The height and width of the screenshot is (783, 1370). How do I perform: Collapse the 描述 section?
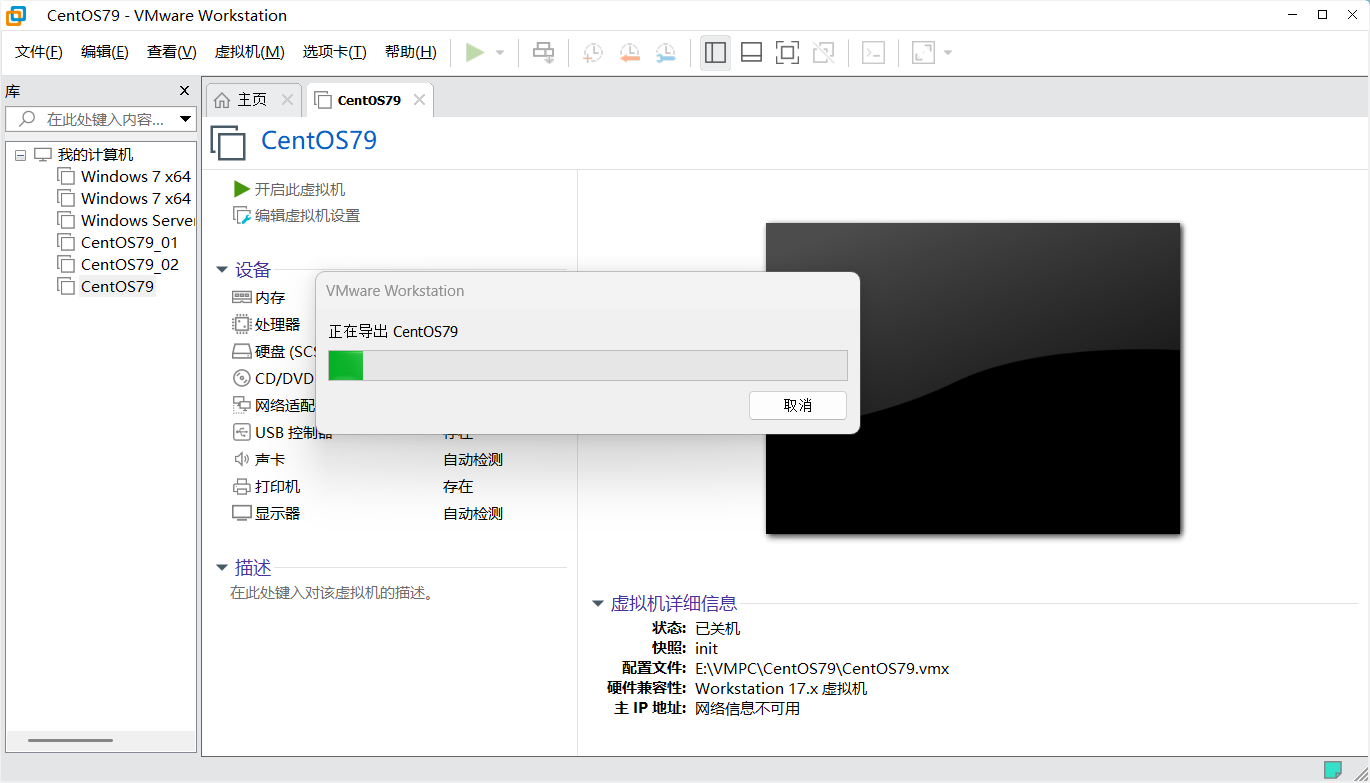click(x=222, y=568)
